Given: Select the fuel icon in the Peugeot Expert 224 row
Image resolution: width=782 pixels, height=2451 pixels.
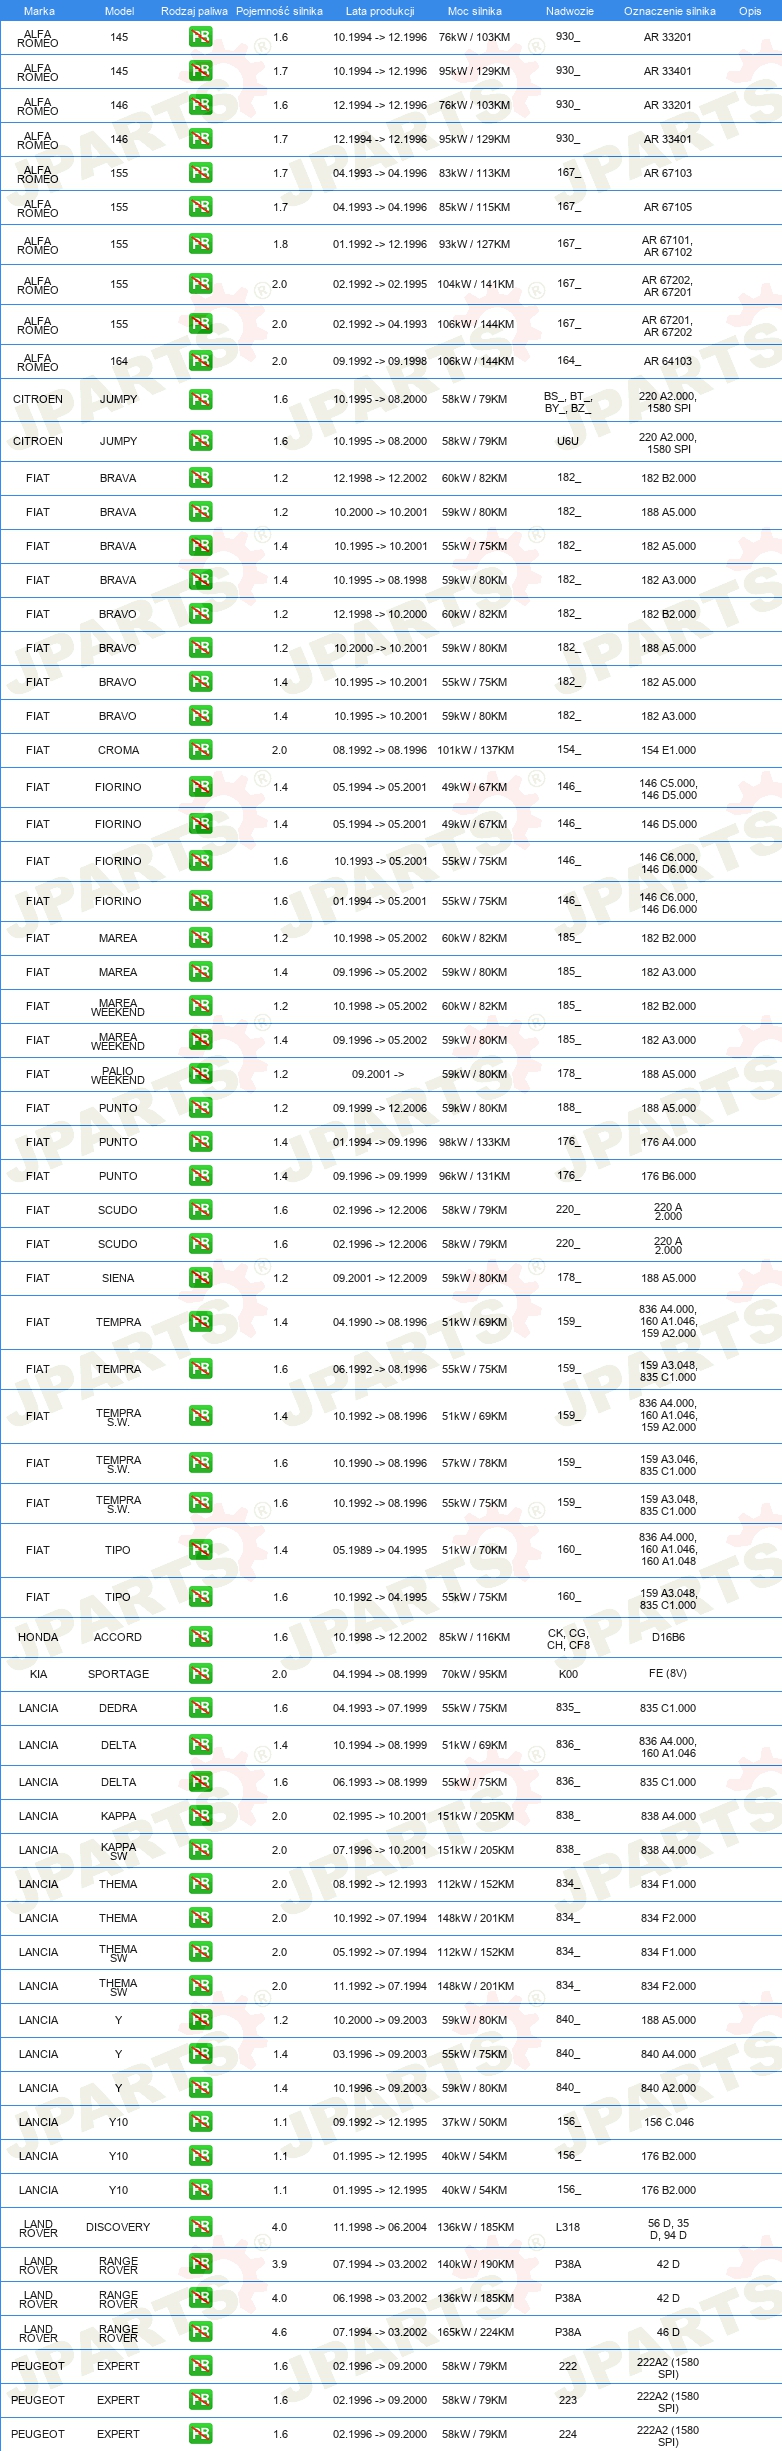Looking at the screenshot, I should click(x=200, y=2434).
